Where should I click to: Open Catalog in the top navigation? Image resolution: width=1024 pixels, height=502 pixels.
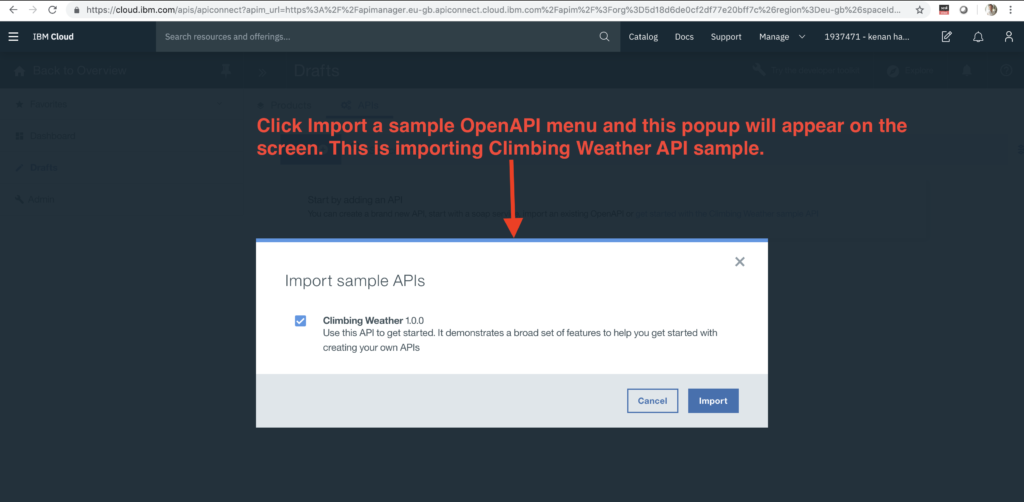(x=643, y=37)
